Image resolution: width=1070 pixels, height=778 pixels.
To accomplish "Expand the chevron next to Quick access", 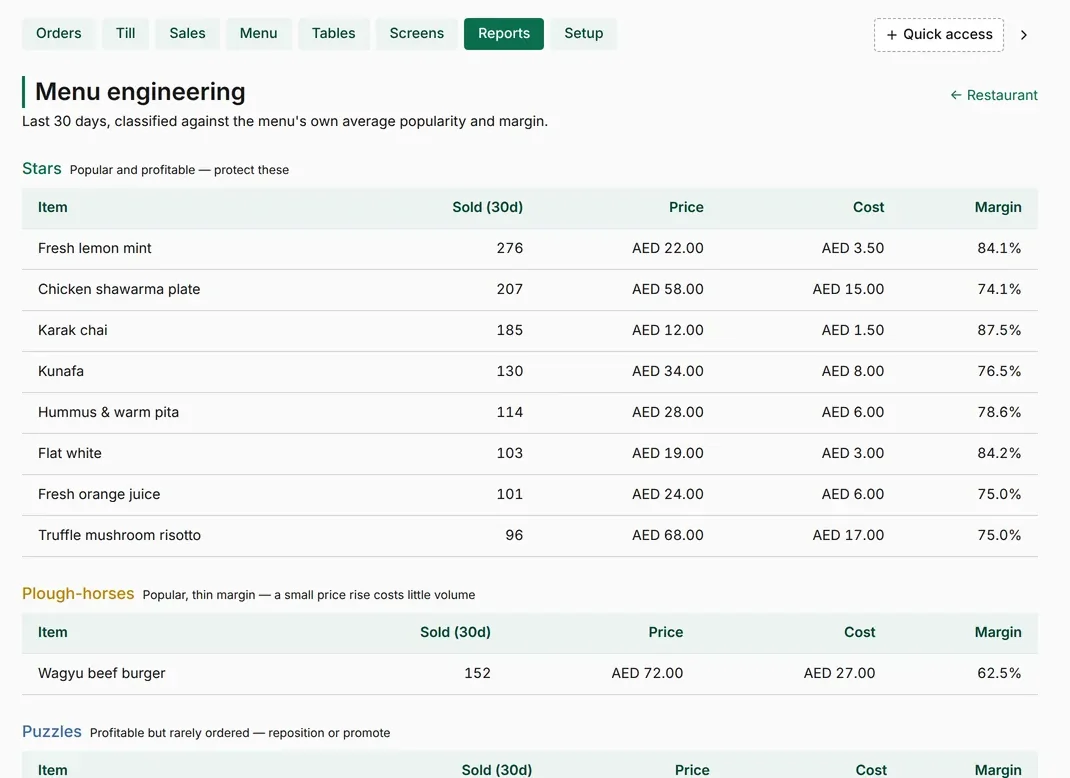I will pos(1024,35).
